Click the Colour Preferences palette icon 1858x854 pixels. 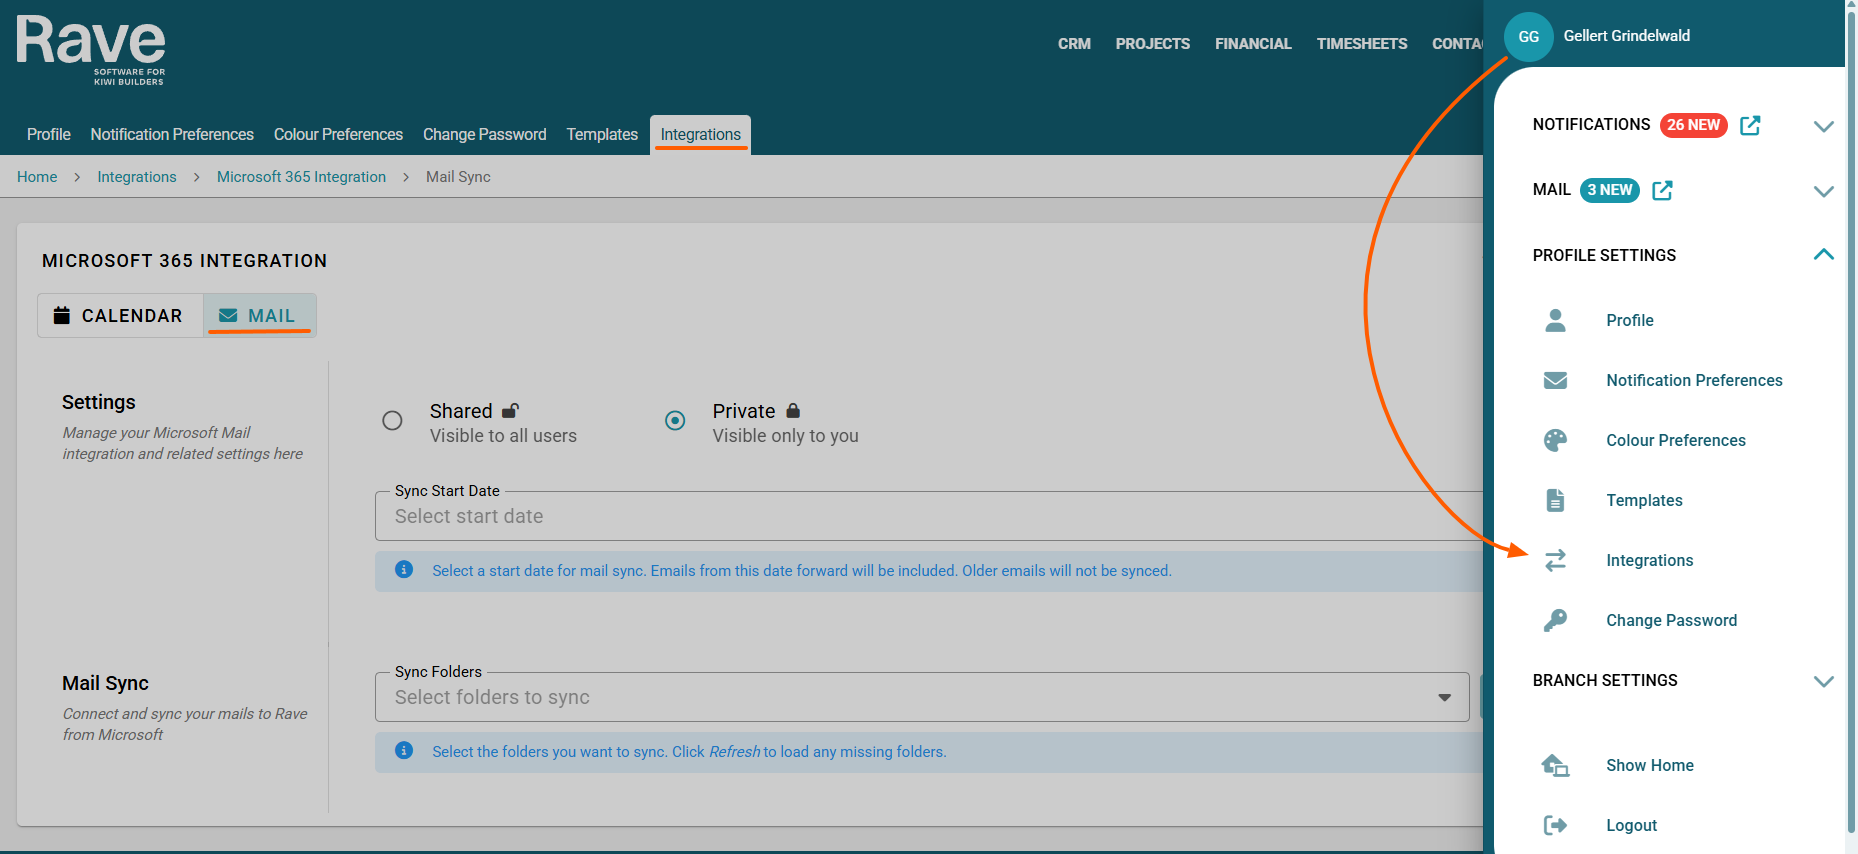click(x=1555, y=440)
